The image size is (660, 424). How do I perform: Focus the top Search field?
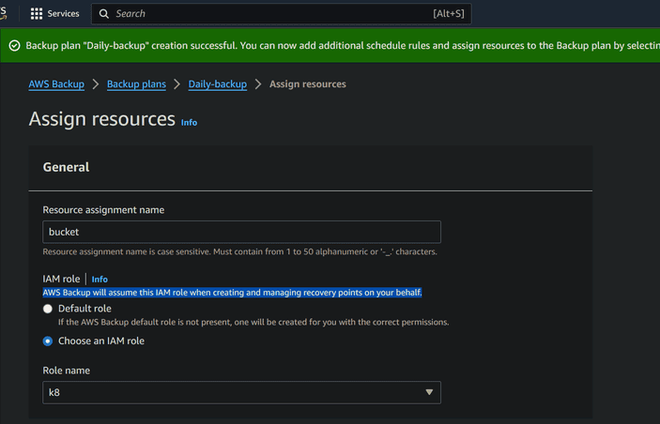[x=281, y=14]
